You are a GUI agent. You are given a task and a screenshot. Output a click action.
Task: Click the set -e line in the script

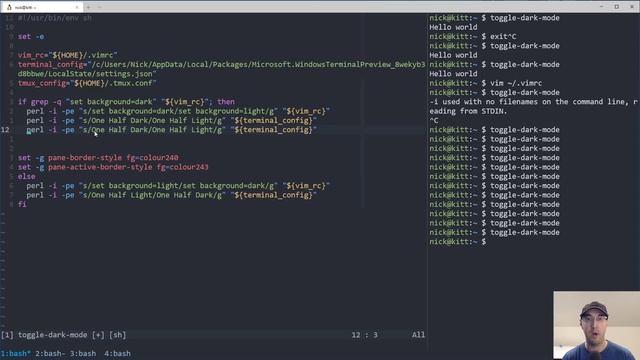(31, 36)
